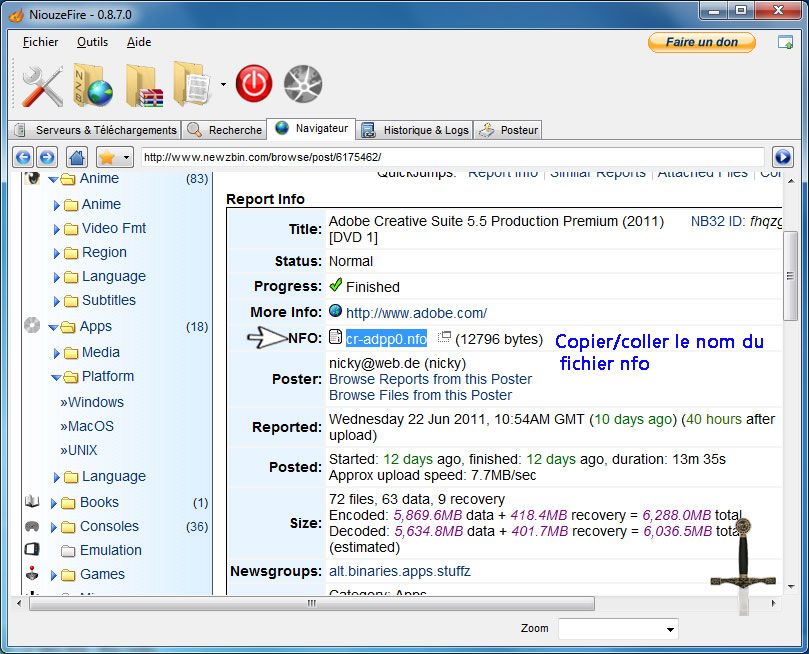Open the Aide menu
The image size is (809, 654).
(x=139, y=42)
